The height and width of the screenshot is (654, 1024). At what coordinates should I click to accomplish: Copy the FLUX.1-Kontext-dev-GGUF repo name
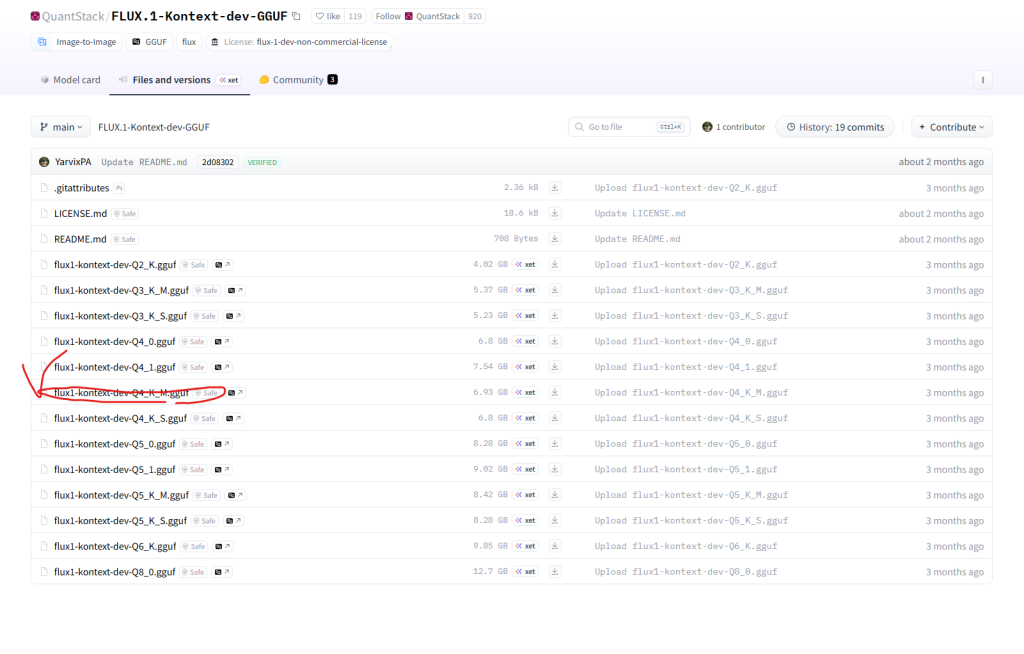point(296,17)
